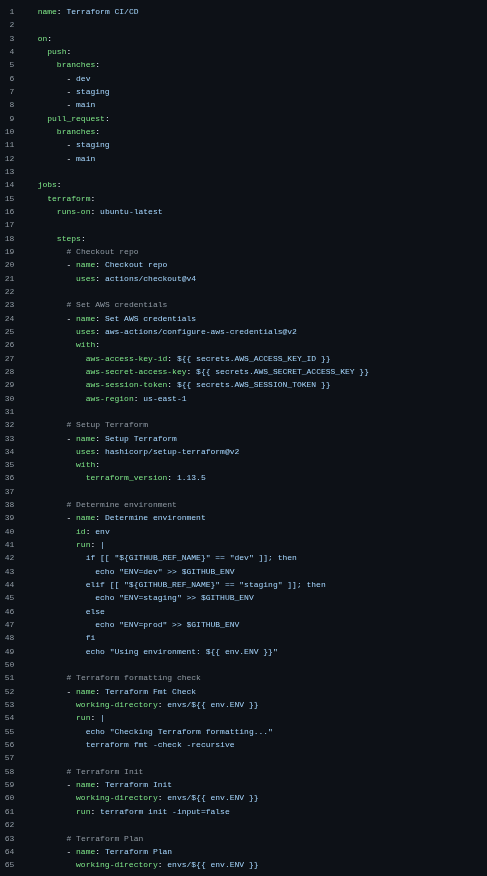487x876 pixels.
Task: Place cursor on 'aws-actions/configure-aws-credentials@v2'
Action: pyautogui.click(x=200, y=332)
